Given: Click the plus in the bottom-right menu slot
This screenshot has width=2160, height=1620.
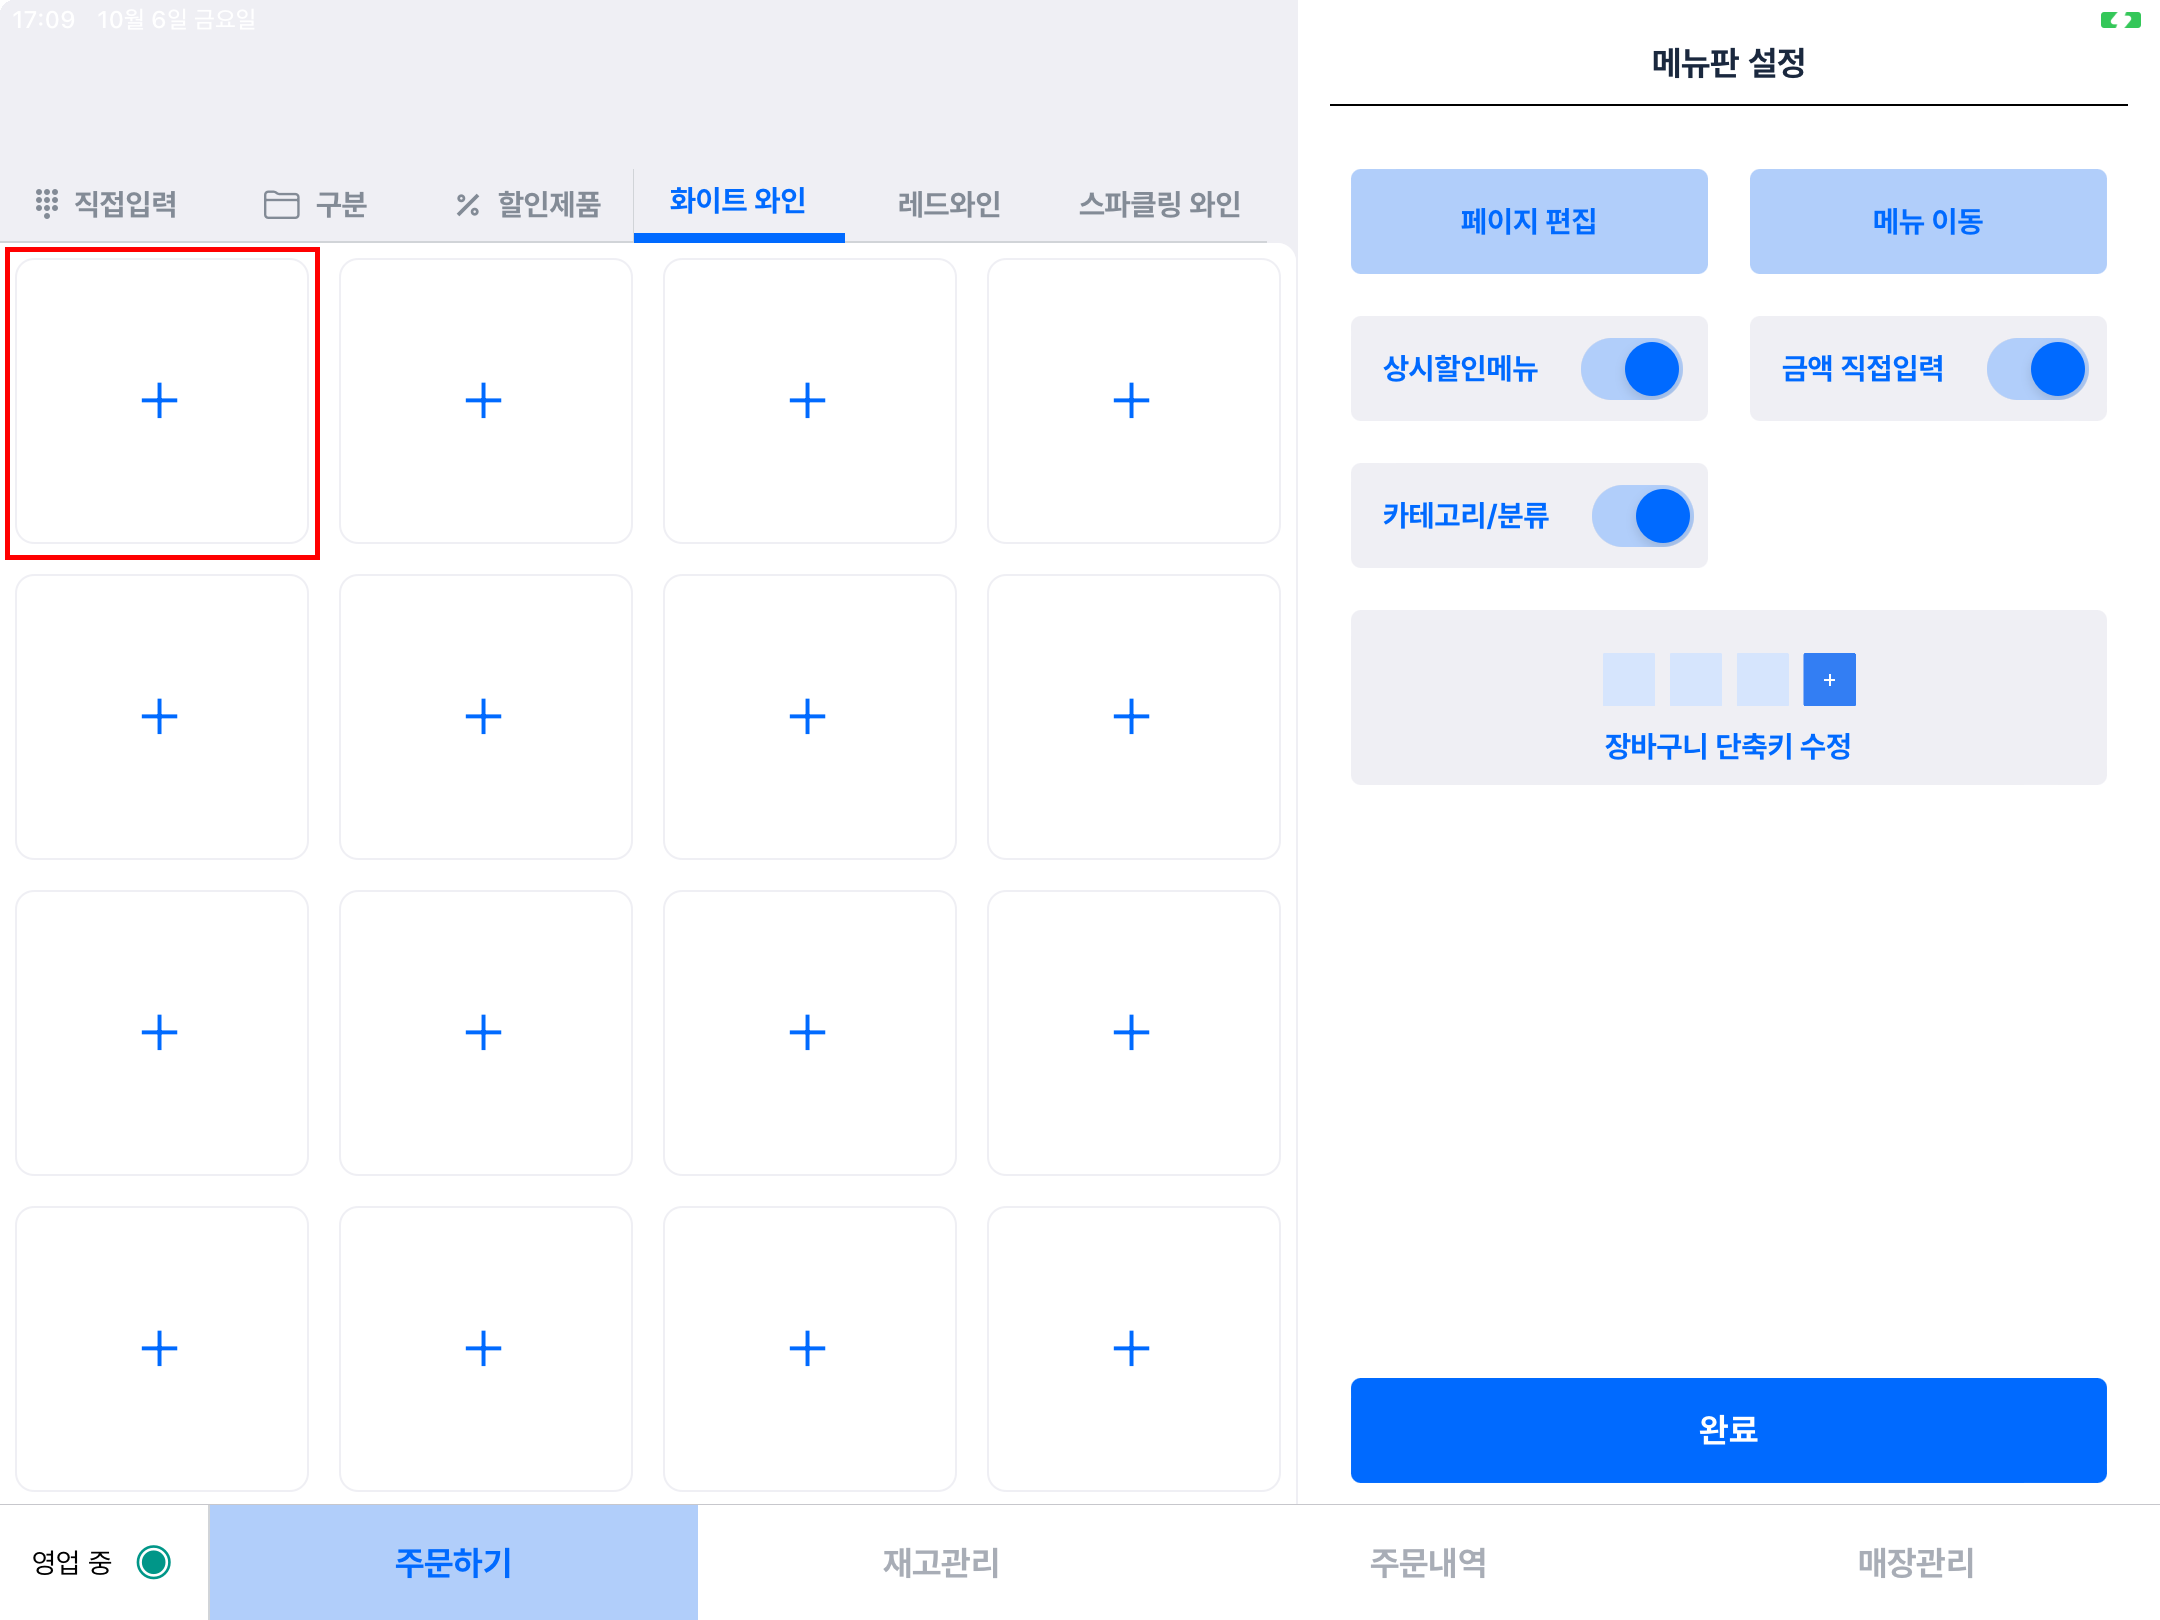Looking at the screenshot, I should (1132, 1348).
